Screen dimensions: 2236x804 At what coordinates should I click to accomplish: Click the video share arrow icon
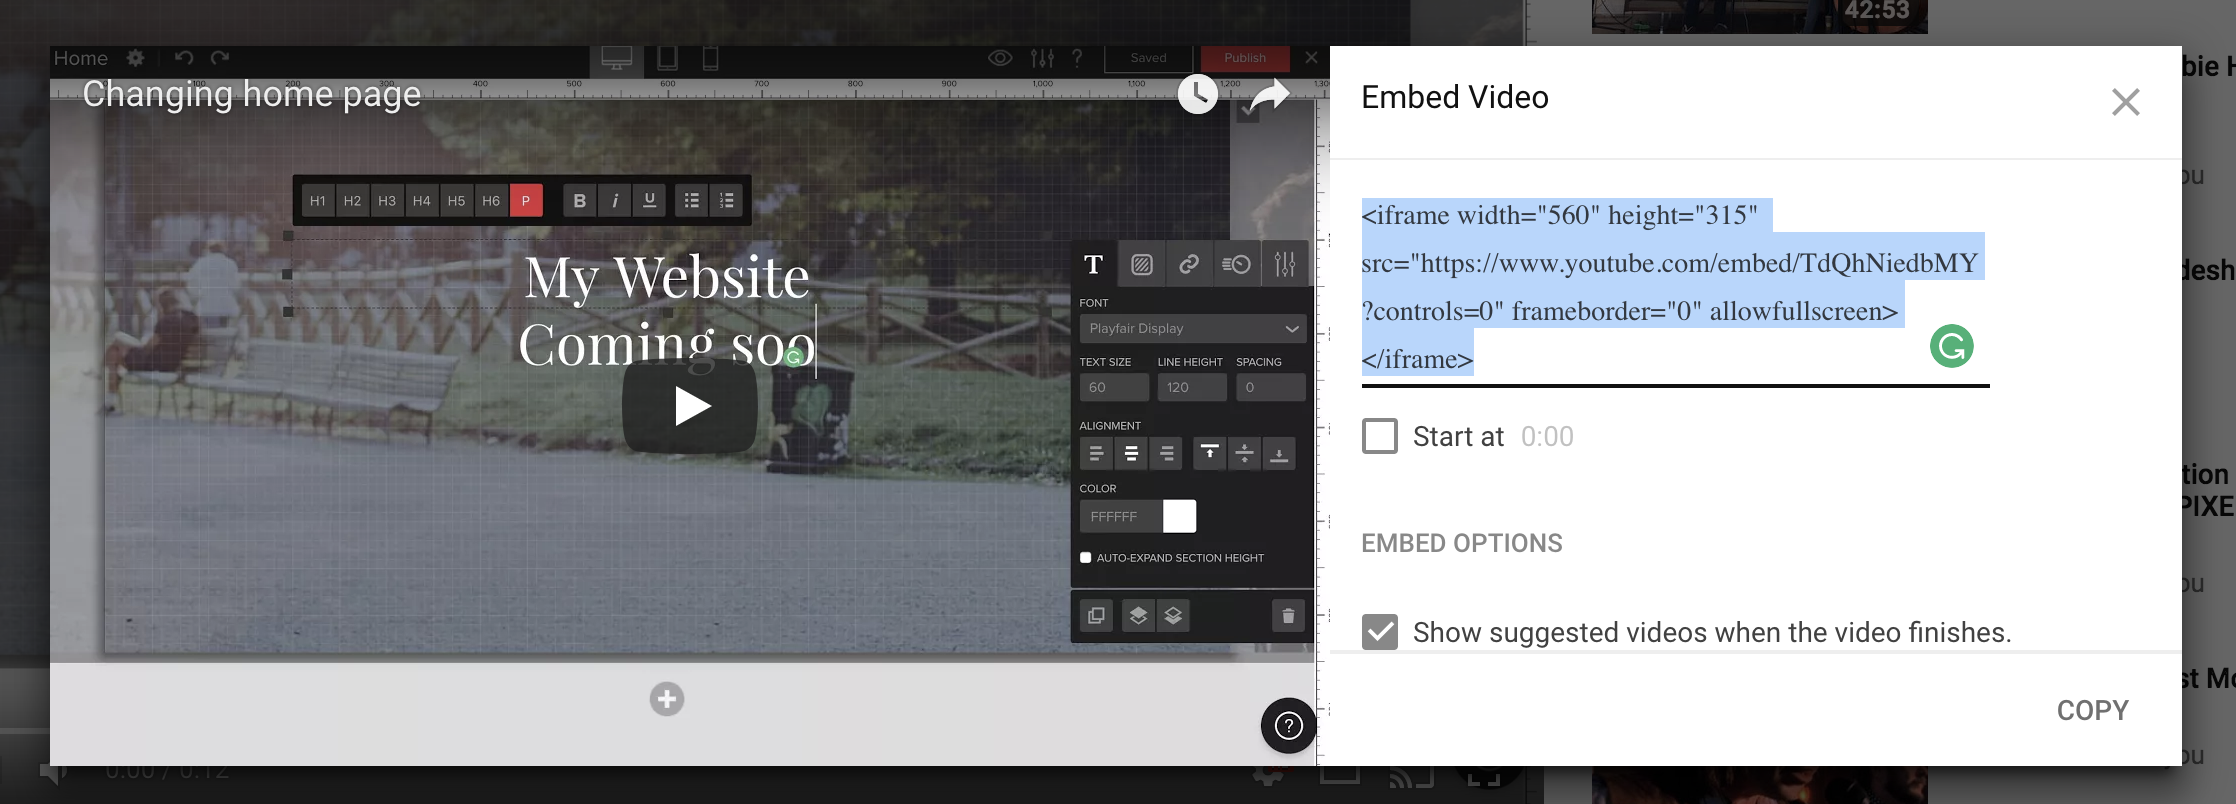coord(1269,96)
